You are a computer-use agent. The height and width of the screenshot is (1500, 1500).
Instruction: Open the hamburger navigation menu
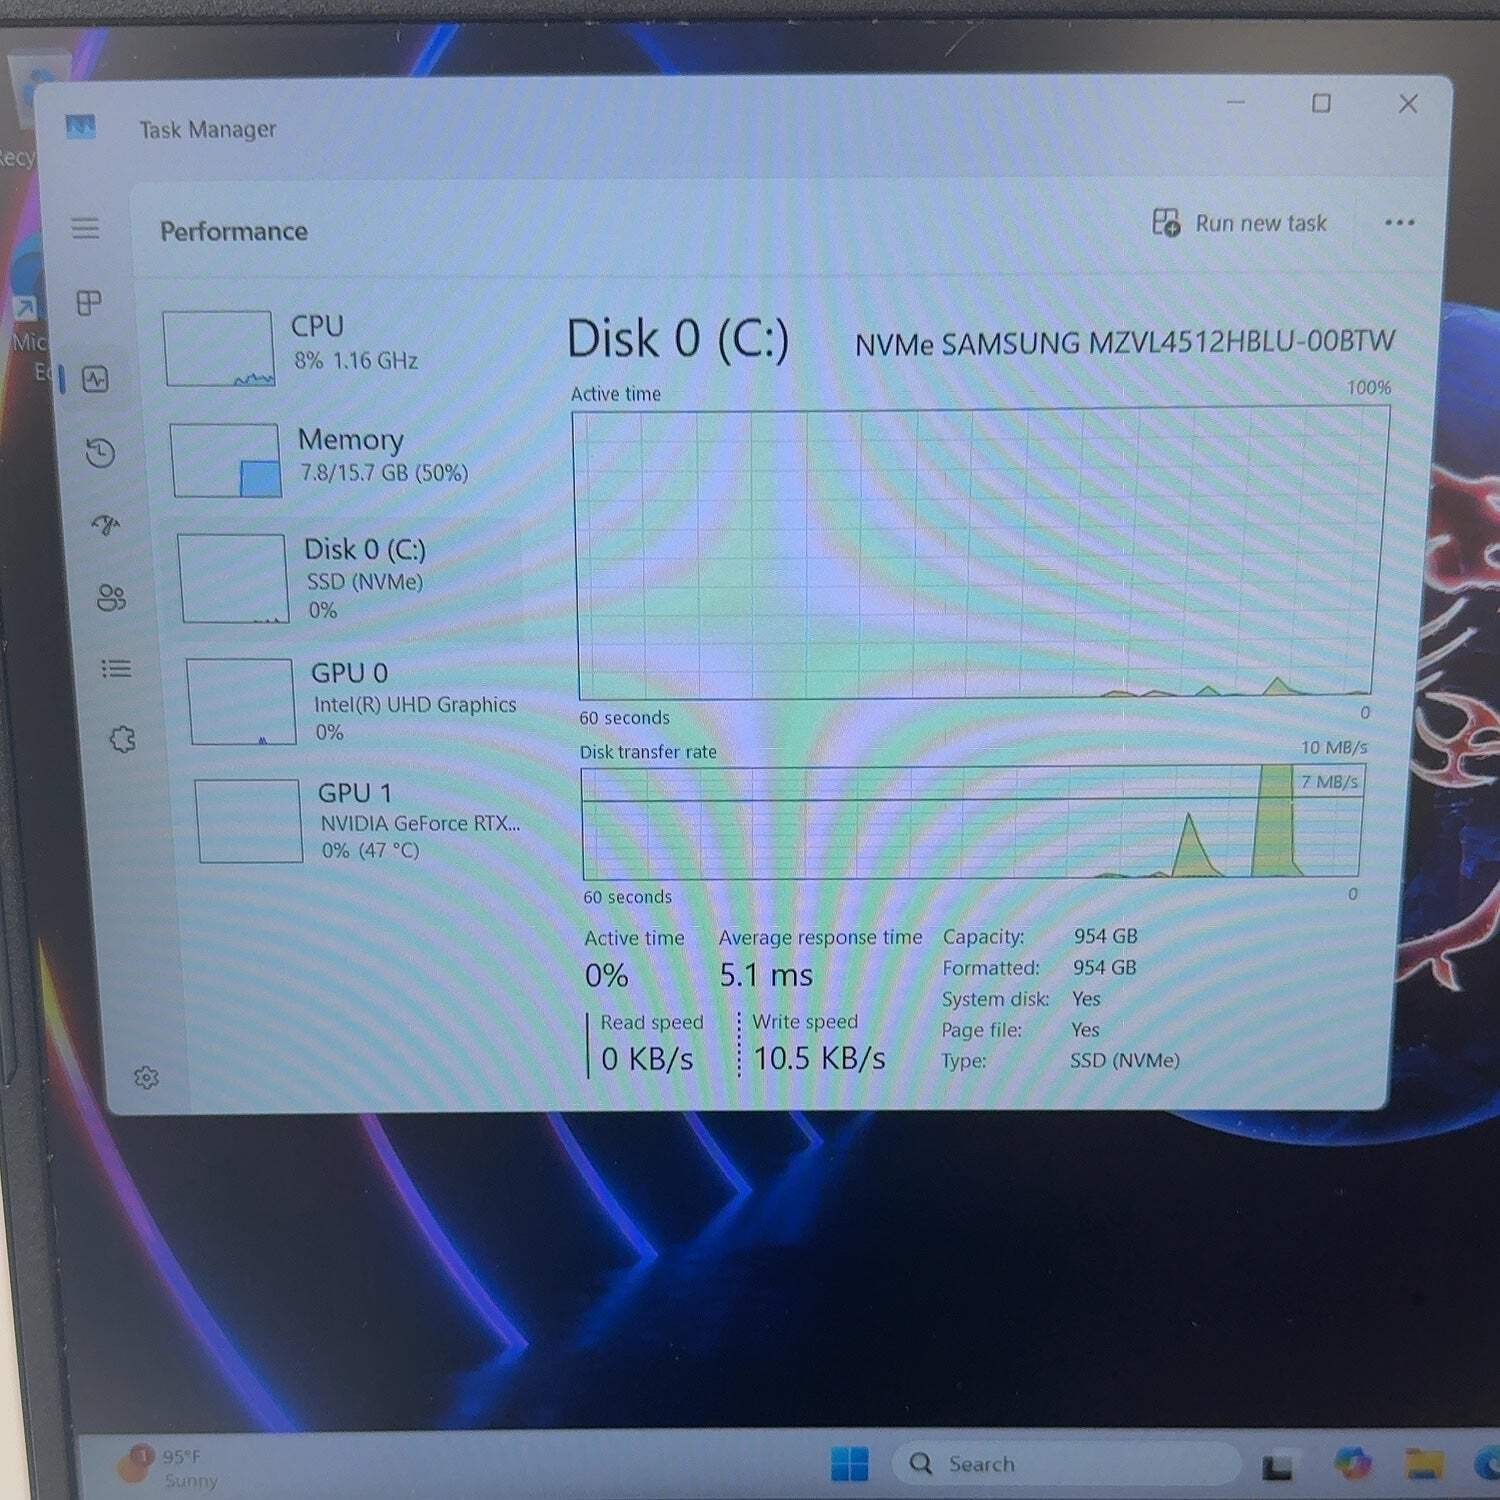(86, 229)
